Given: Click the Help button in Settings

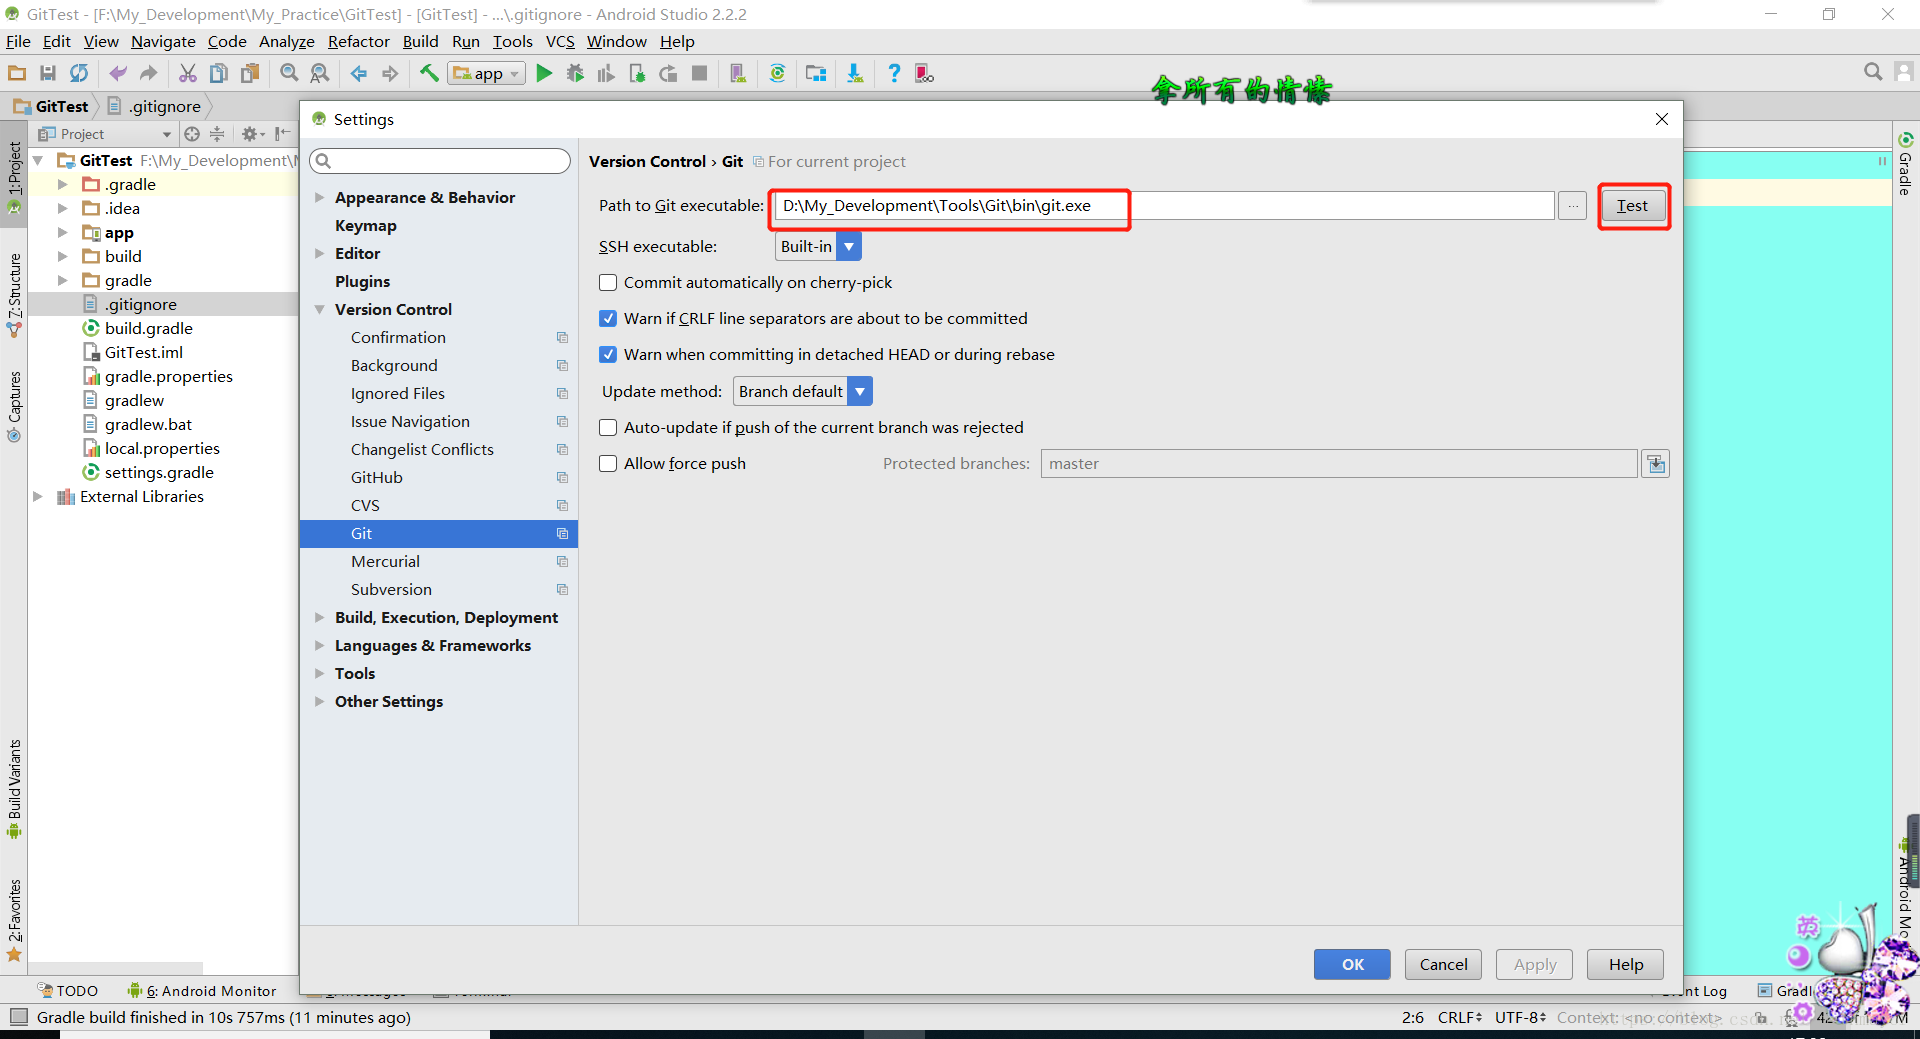Looking at the screenshot, I should (1625, 965).
